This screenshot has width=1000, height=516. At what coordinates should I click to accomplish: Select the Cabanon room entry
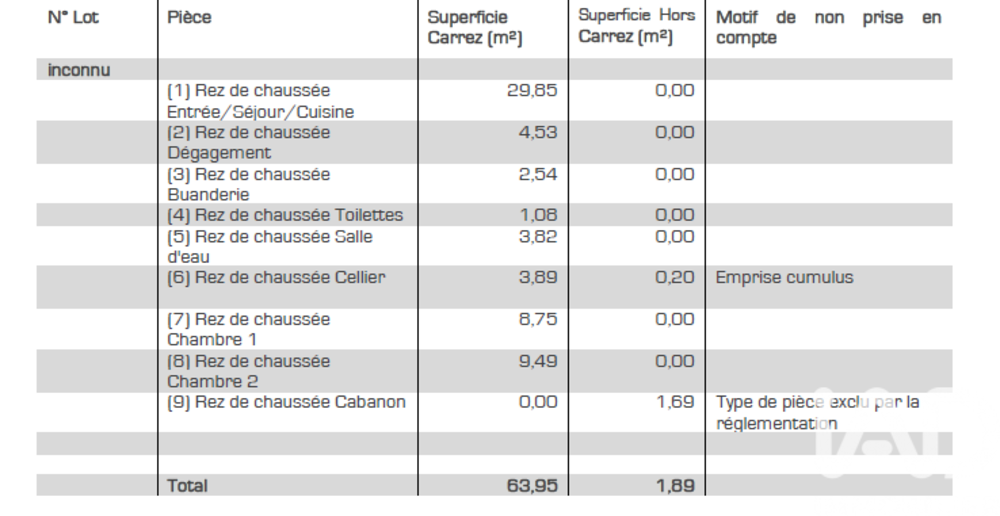point(285,402)
